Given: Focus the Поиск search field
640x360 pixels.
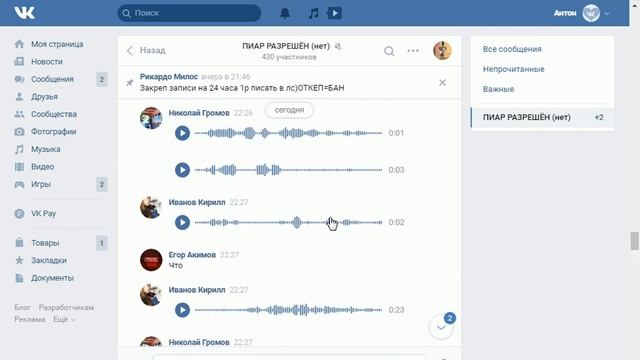Looking at the screenshot, I should click(189, 13).
